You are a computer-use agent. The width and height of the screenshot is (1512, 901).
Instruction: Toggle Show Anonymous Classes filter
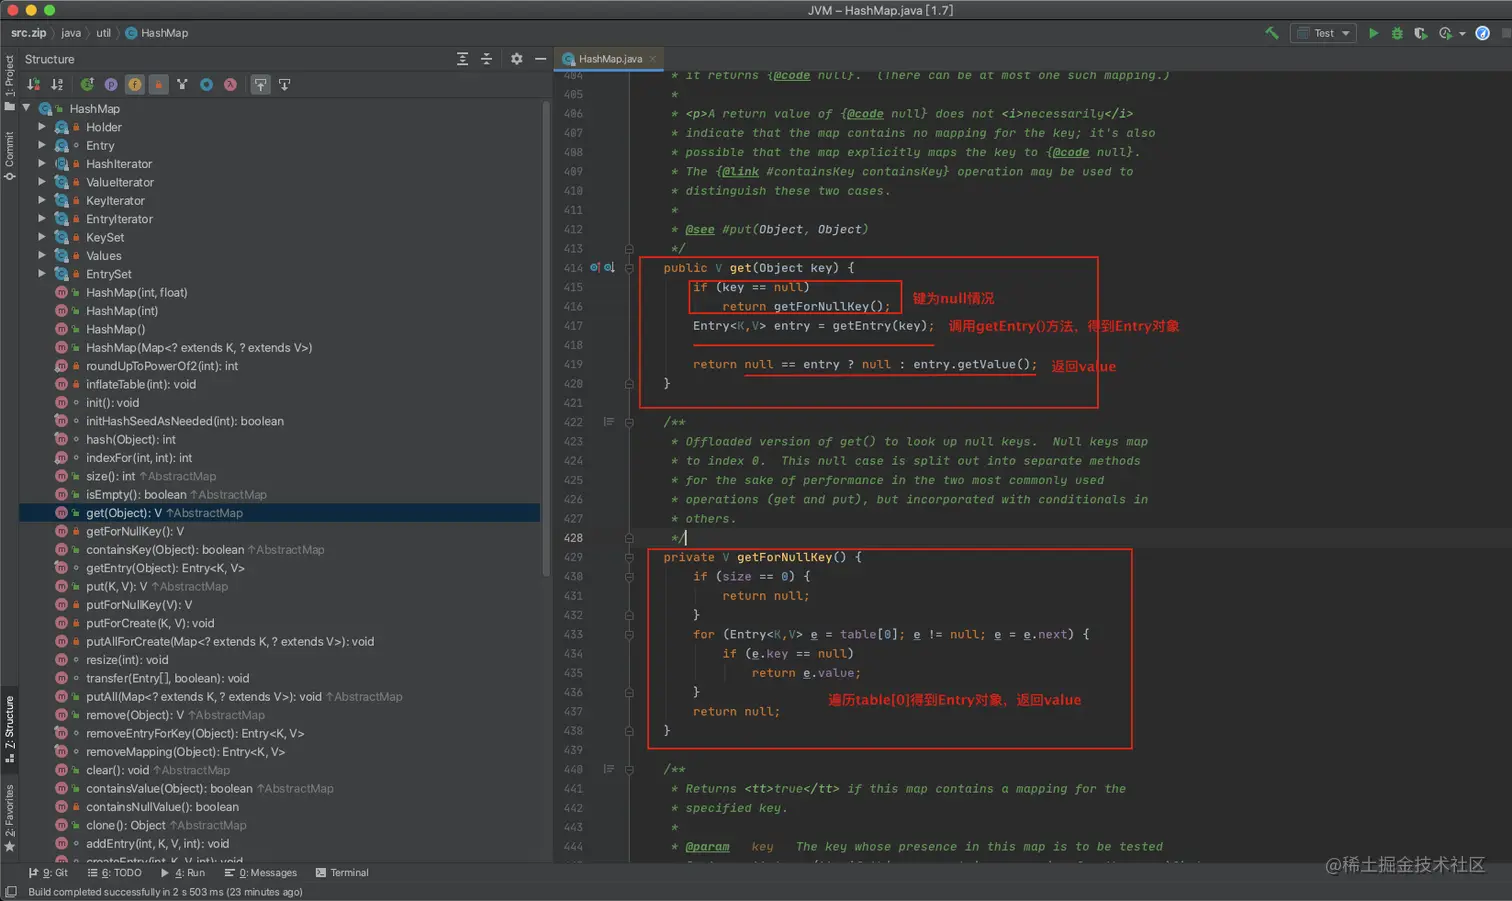(182, 85)
